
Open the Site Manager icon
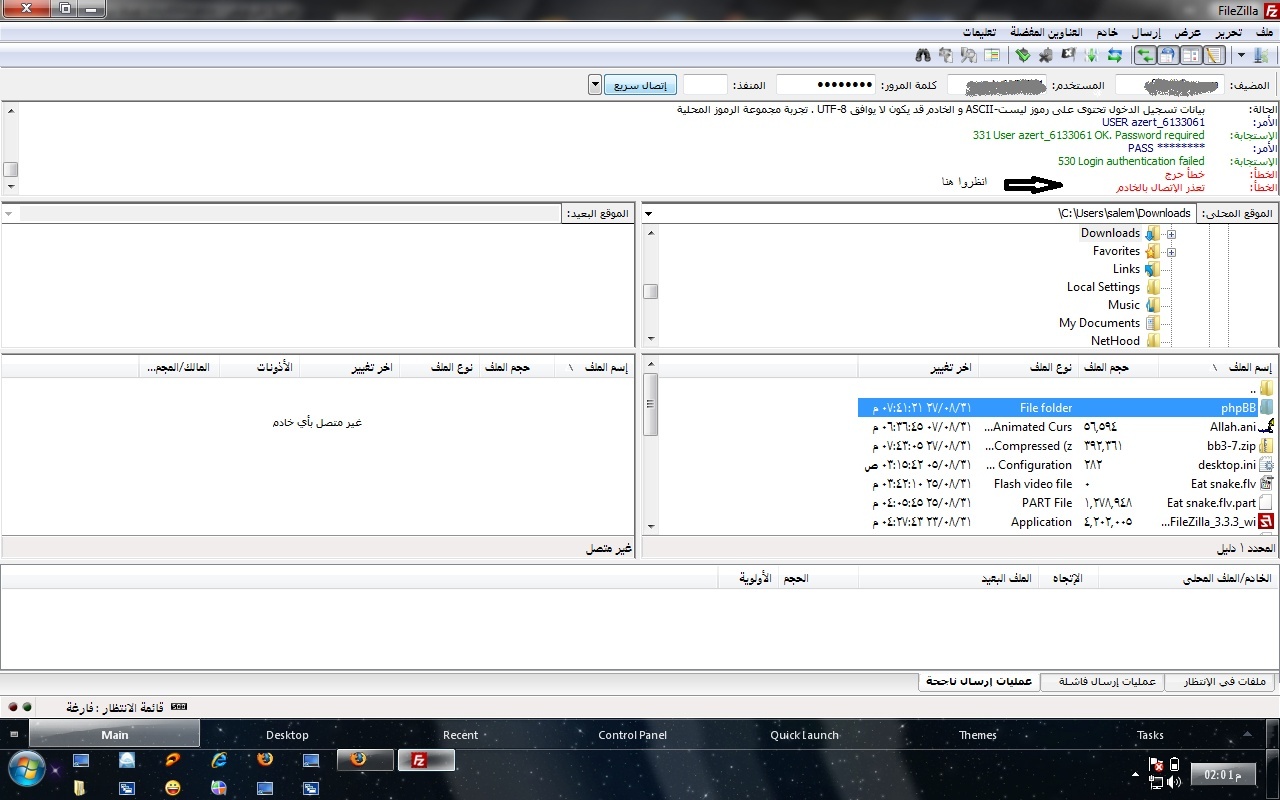(1262, 56)
